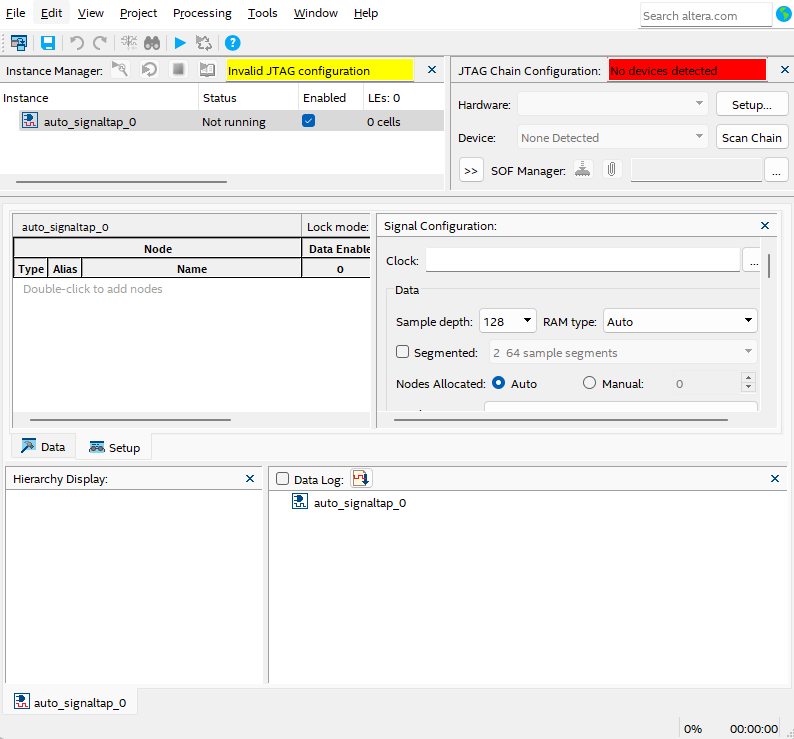
Task: Close the Hierarchy Display panel
Action: (250, 479)
